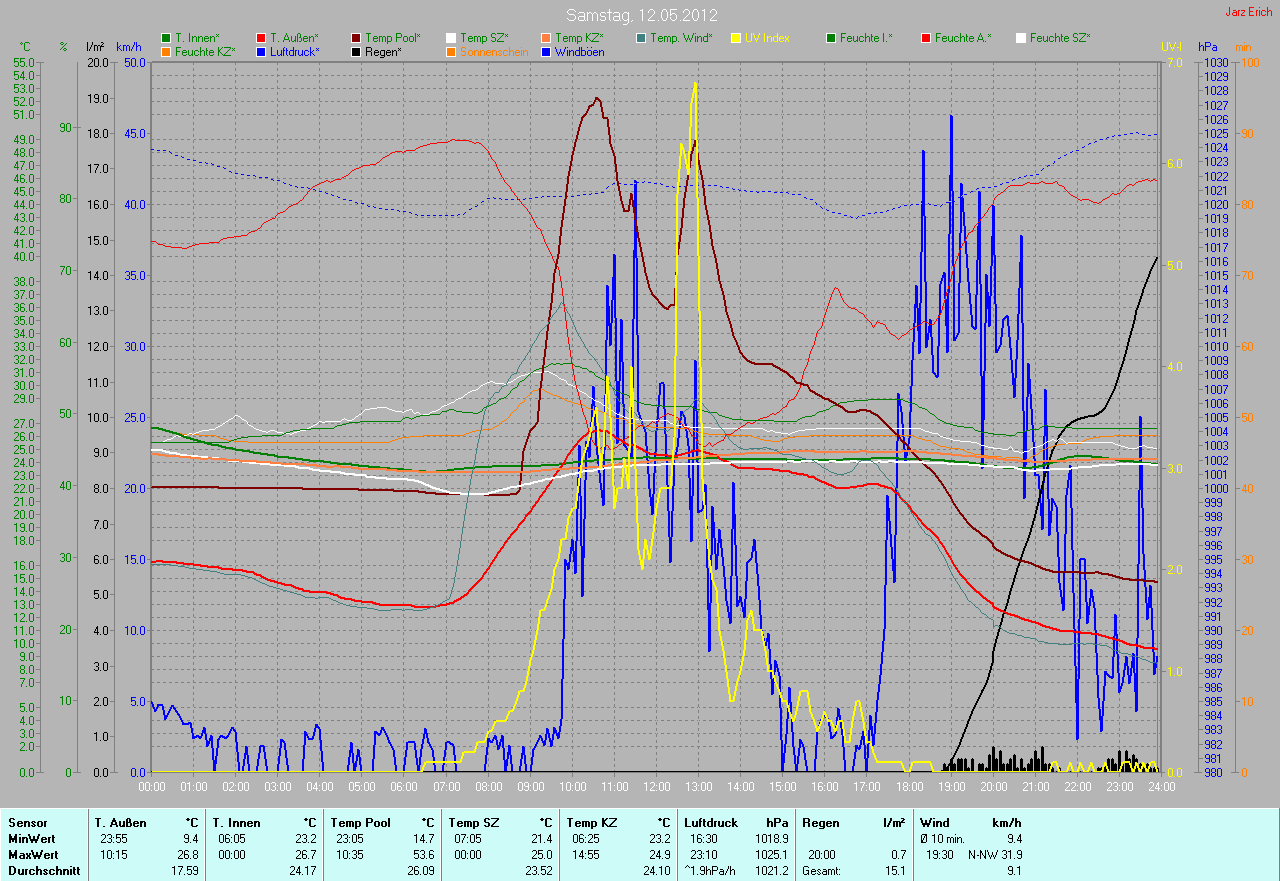Image resolution: width=1280 pixels, height=881 pixels.
Task: Click the blue Luftdruck legend square
Action: [260, 51]
